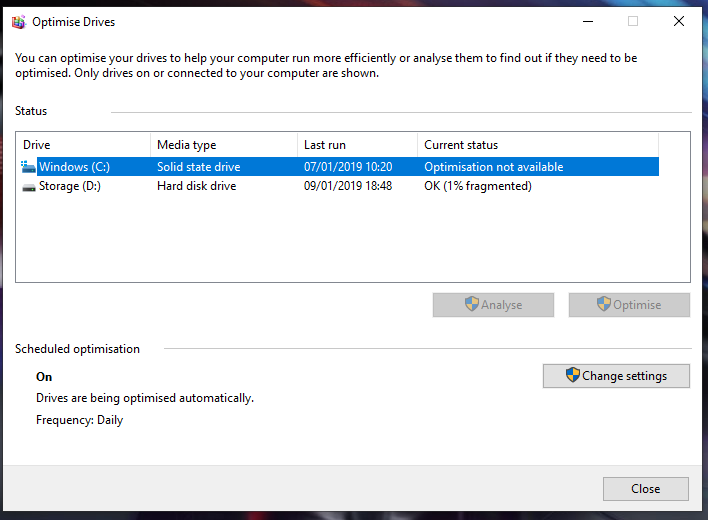708x520 pixels.
Task: Click 'Drives are being optimised automatically.' text
Action: pyautogui.click(x=145, y=398)
